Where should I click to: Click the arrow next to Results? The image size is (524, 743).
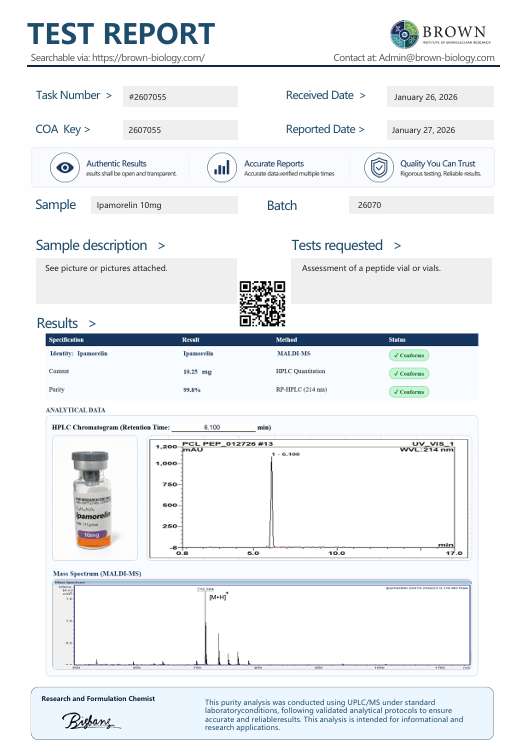pyautogui.click(x=92, y=324)
